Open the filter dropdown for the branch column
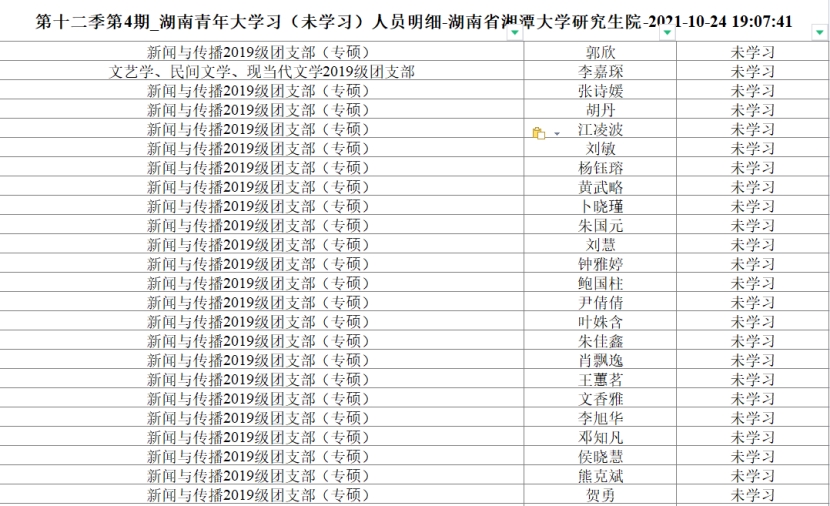 pos(514,33)
